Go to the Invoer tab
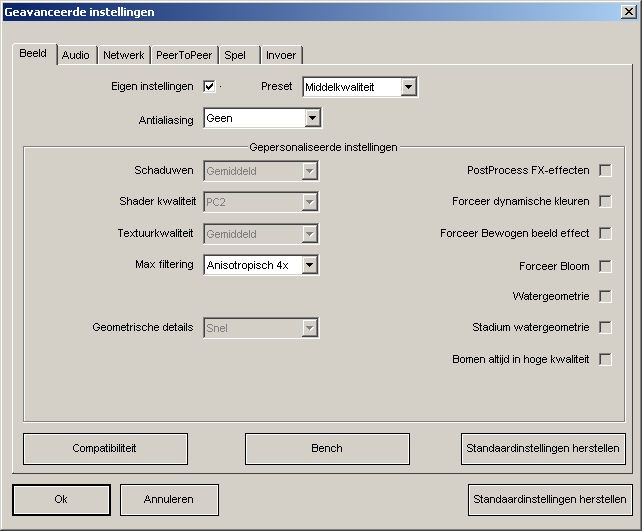 tap(281, 55)
